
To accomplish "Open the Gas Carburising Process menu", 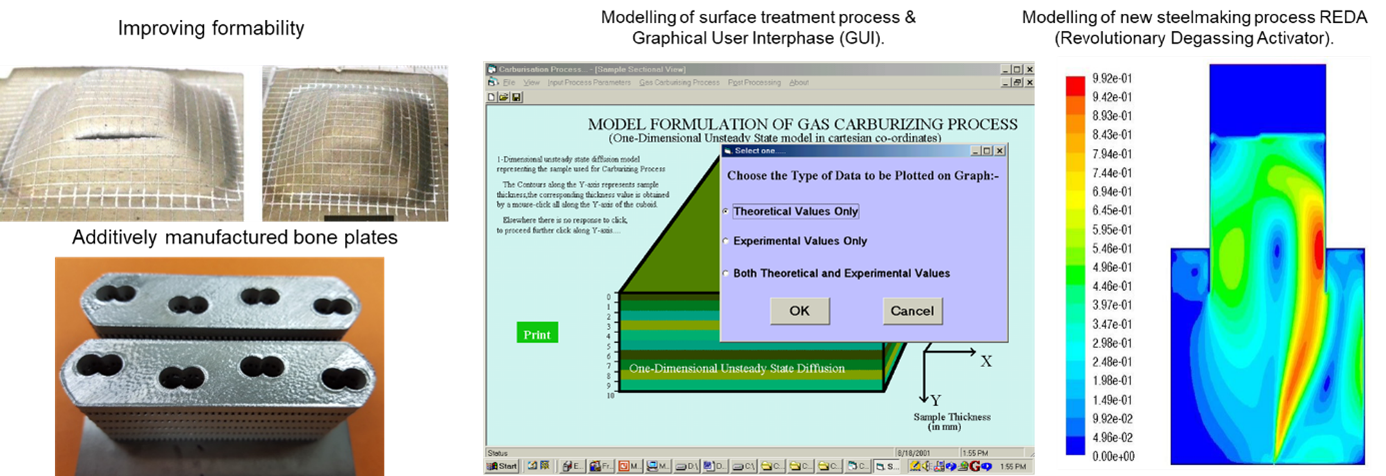I will click(679, 82).
